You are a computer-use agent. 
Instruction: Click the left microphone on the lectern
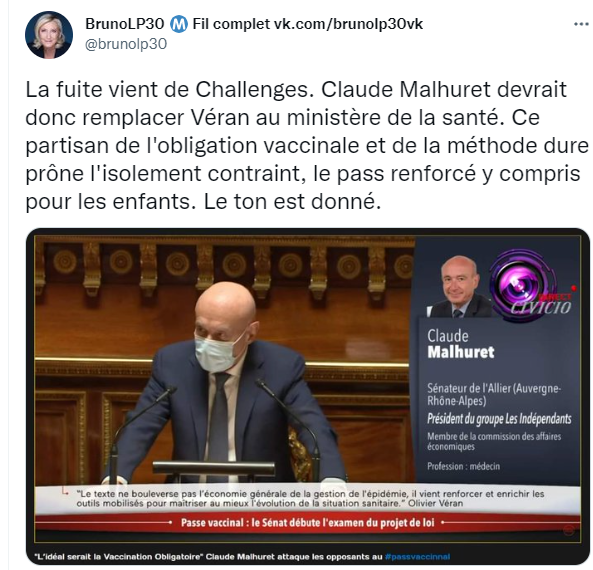click(142, 427)
